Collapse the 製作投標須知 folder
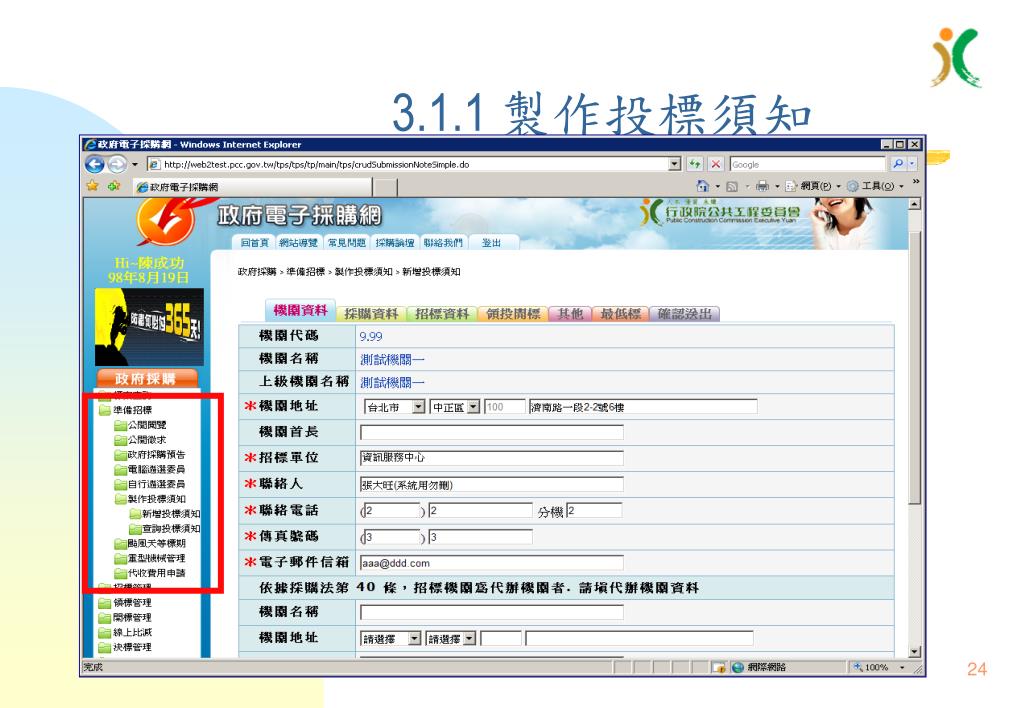This screenshot has height=708, width=1023. 149,499
